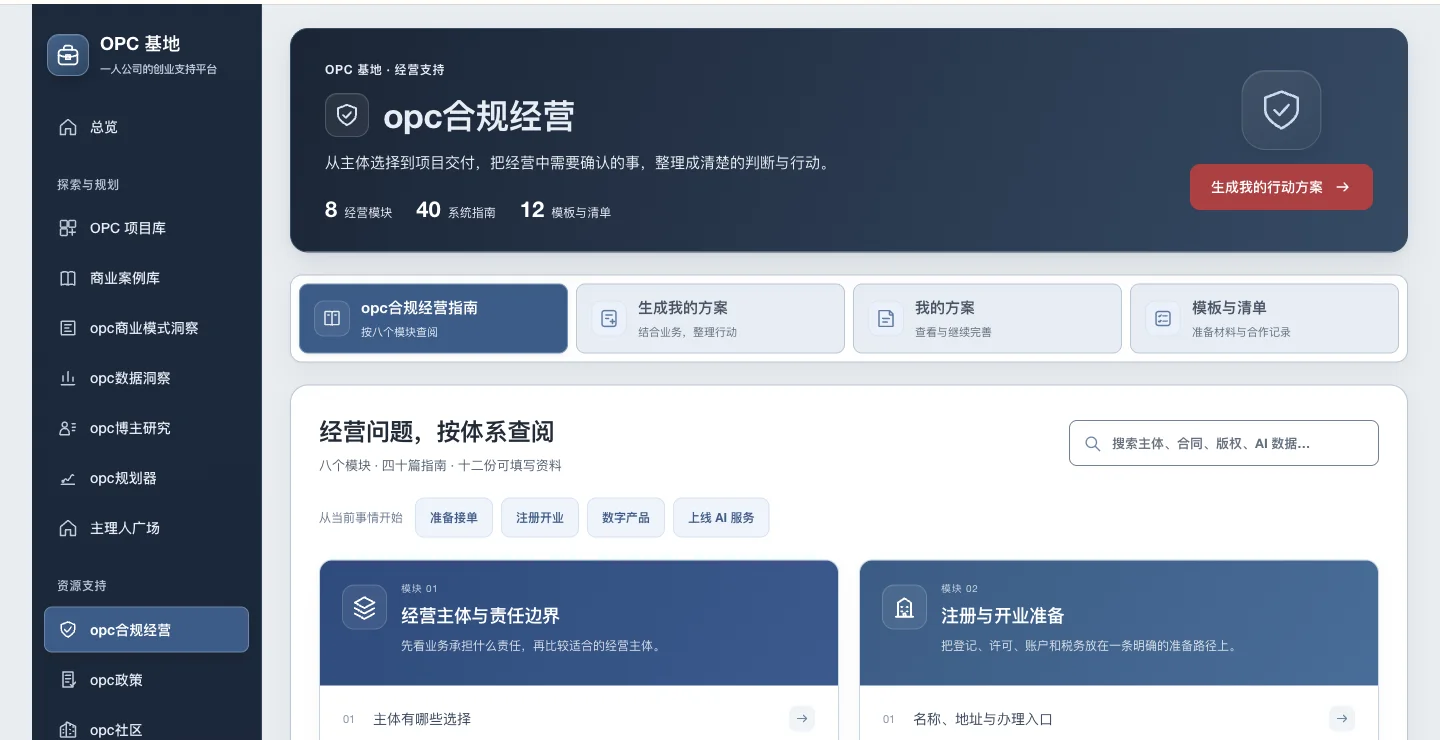Switch to opc合规经营指南 tab
The width and height of the screenshot is (1440, 740).
433,318
